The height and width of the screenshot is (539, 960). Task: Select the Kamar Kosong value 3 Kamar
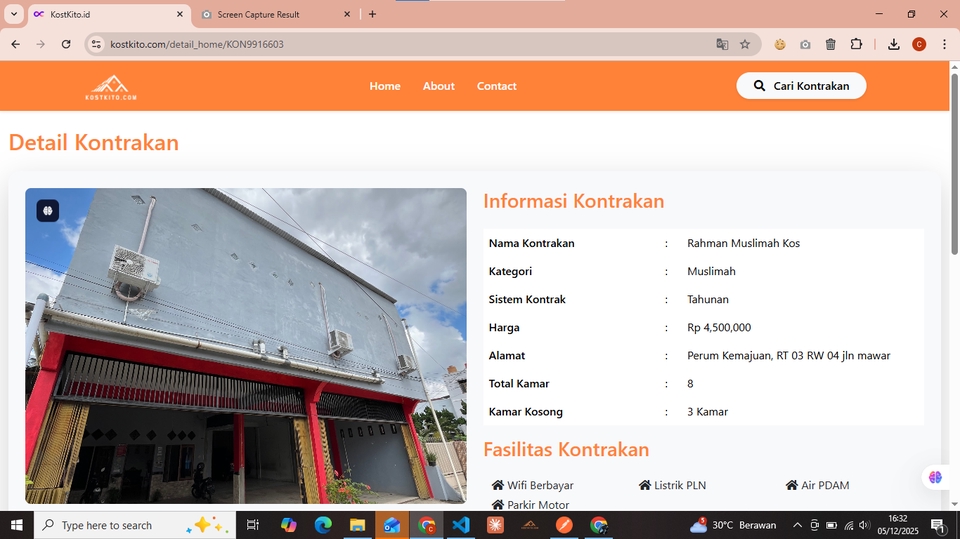point(707,412)
